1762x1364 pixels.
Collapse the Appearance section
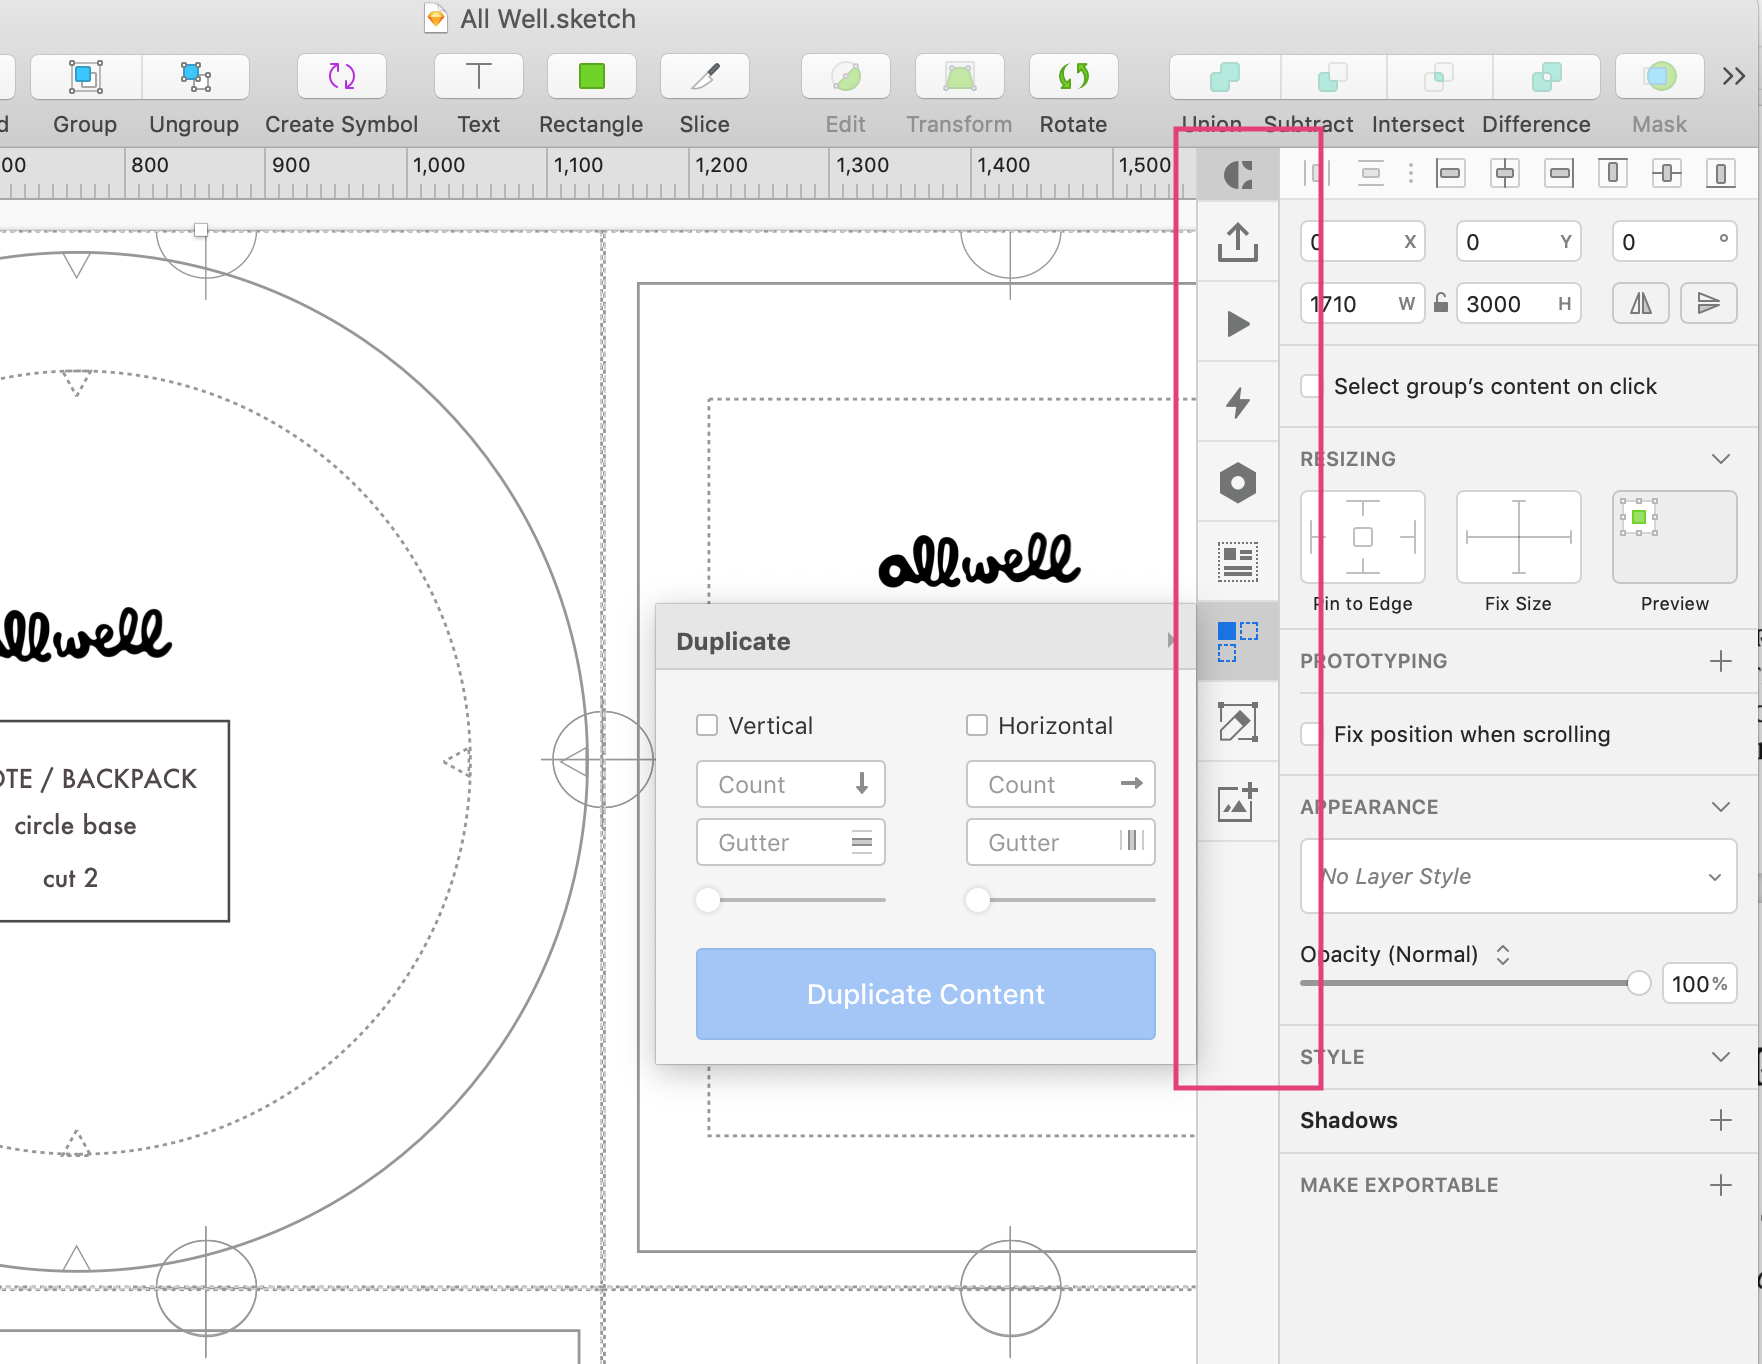(x=1721, y=807)
